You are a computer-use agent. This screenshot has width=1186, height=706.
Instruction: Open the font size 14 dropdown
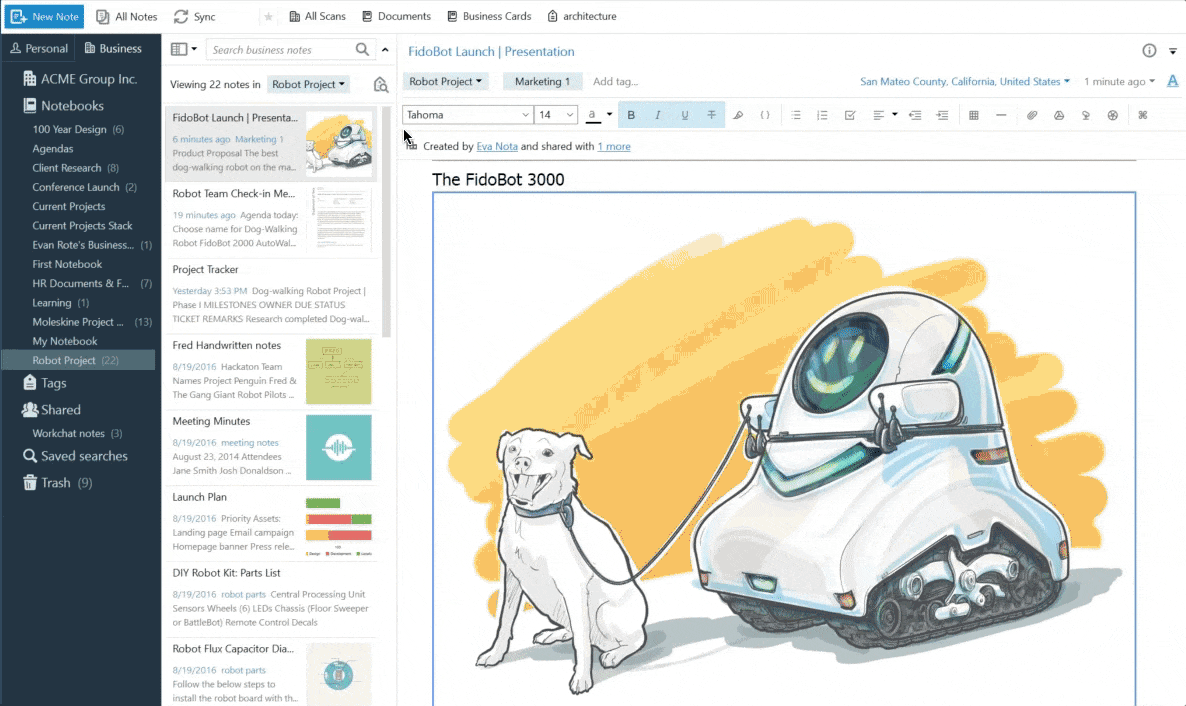[556, 115]
